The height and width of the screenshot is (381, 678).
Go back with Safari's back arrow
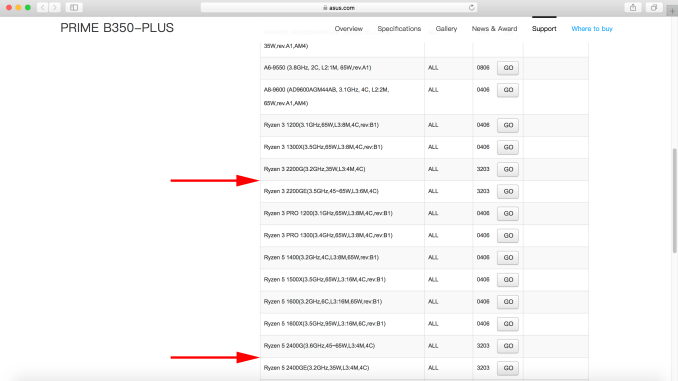click(x=42, y=7)
